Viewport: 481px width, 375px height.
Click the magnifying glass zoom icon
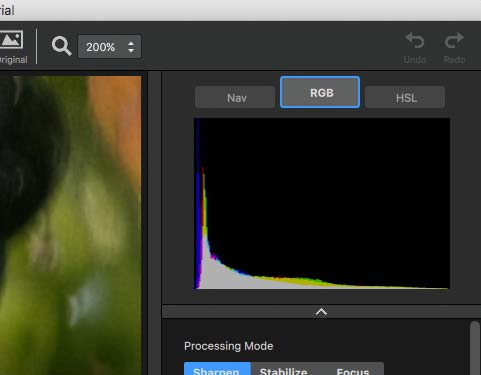62,46
